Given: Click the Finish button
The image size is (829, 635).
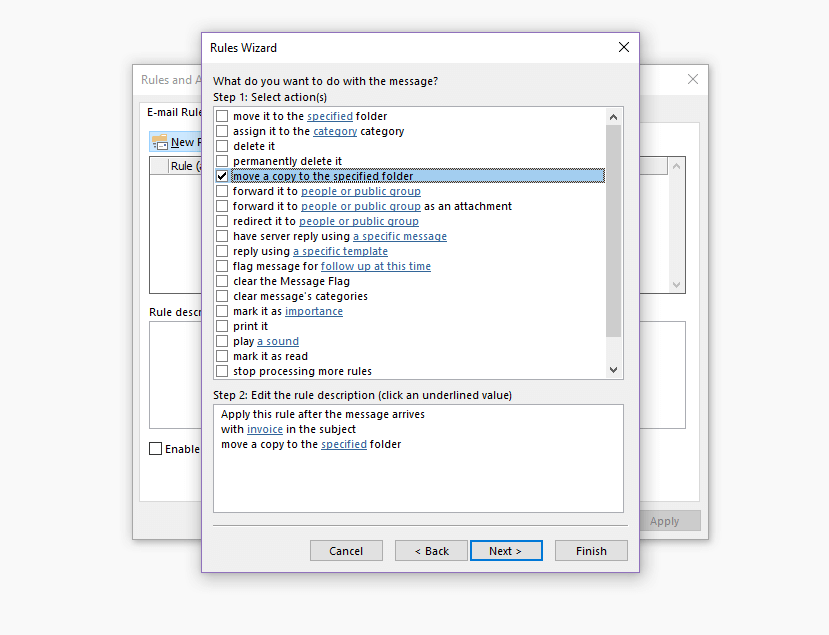Looking at the screenshot, I should 591,551.
